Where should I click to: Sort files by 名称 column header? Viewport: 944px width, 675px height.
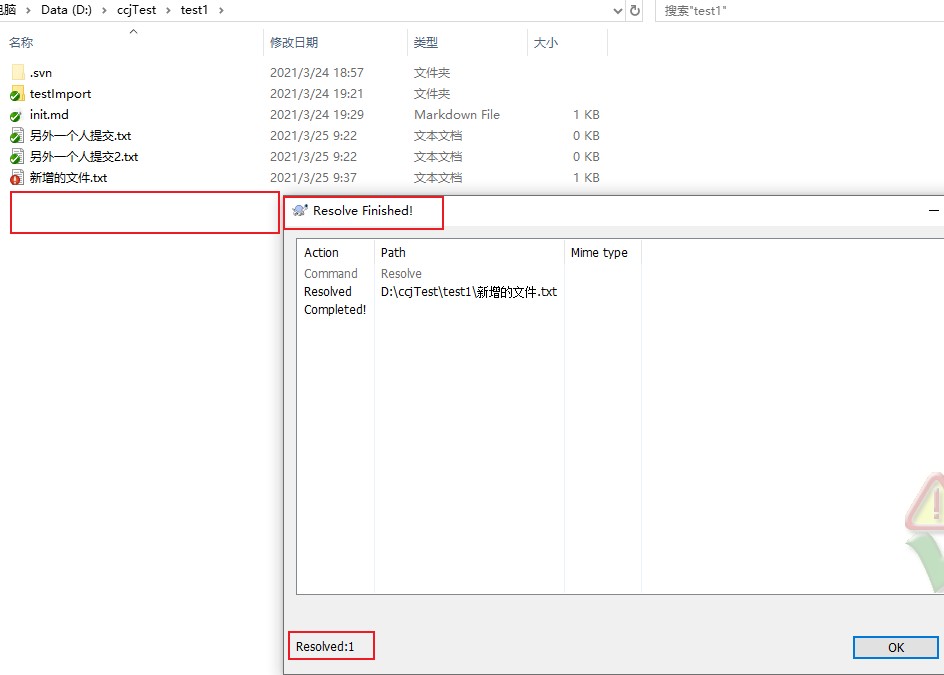[21, 43]
